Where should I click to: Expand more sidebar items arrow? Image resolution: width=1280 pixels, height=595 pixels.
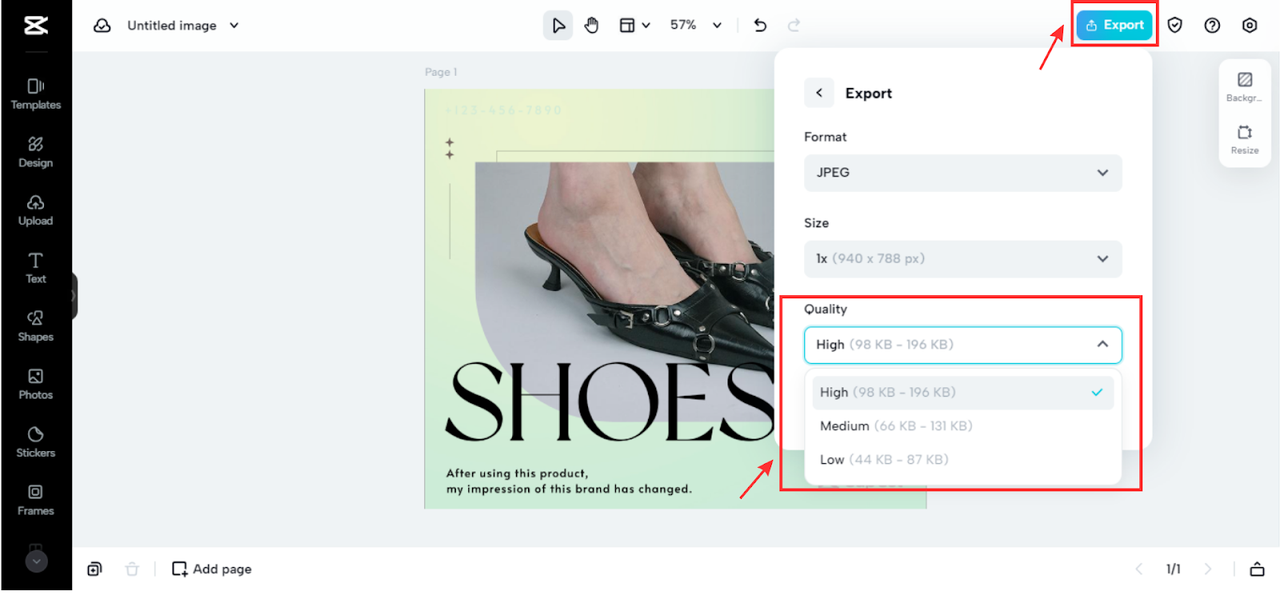[36, 562]
